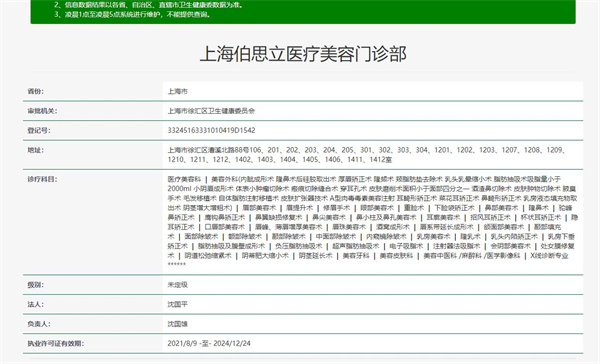Click the 级别 label
Screen dimensions: 600x364
(x=35, y=285)
